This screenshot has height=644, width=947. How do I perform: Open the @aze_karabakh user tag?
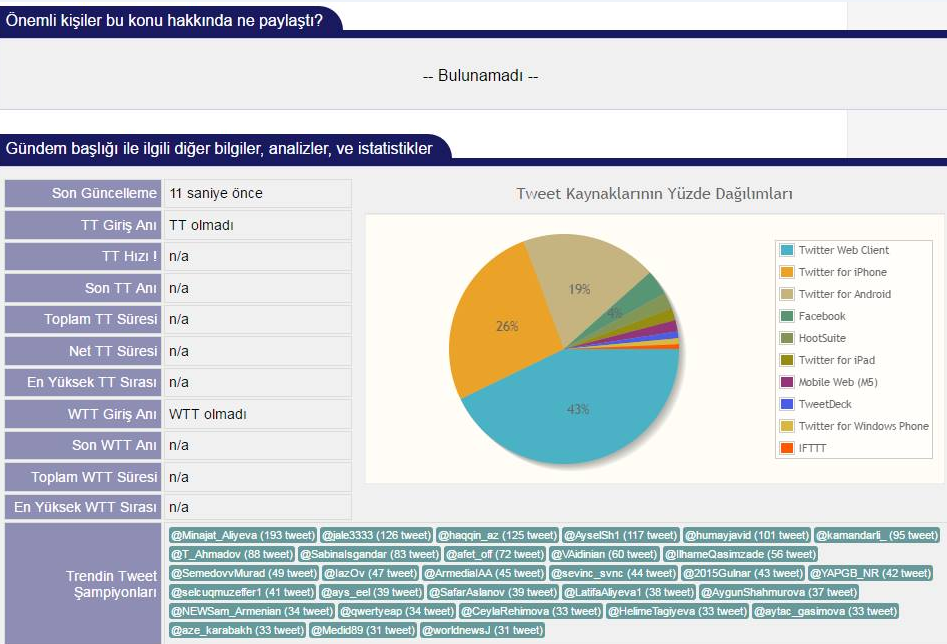point(236,630)
